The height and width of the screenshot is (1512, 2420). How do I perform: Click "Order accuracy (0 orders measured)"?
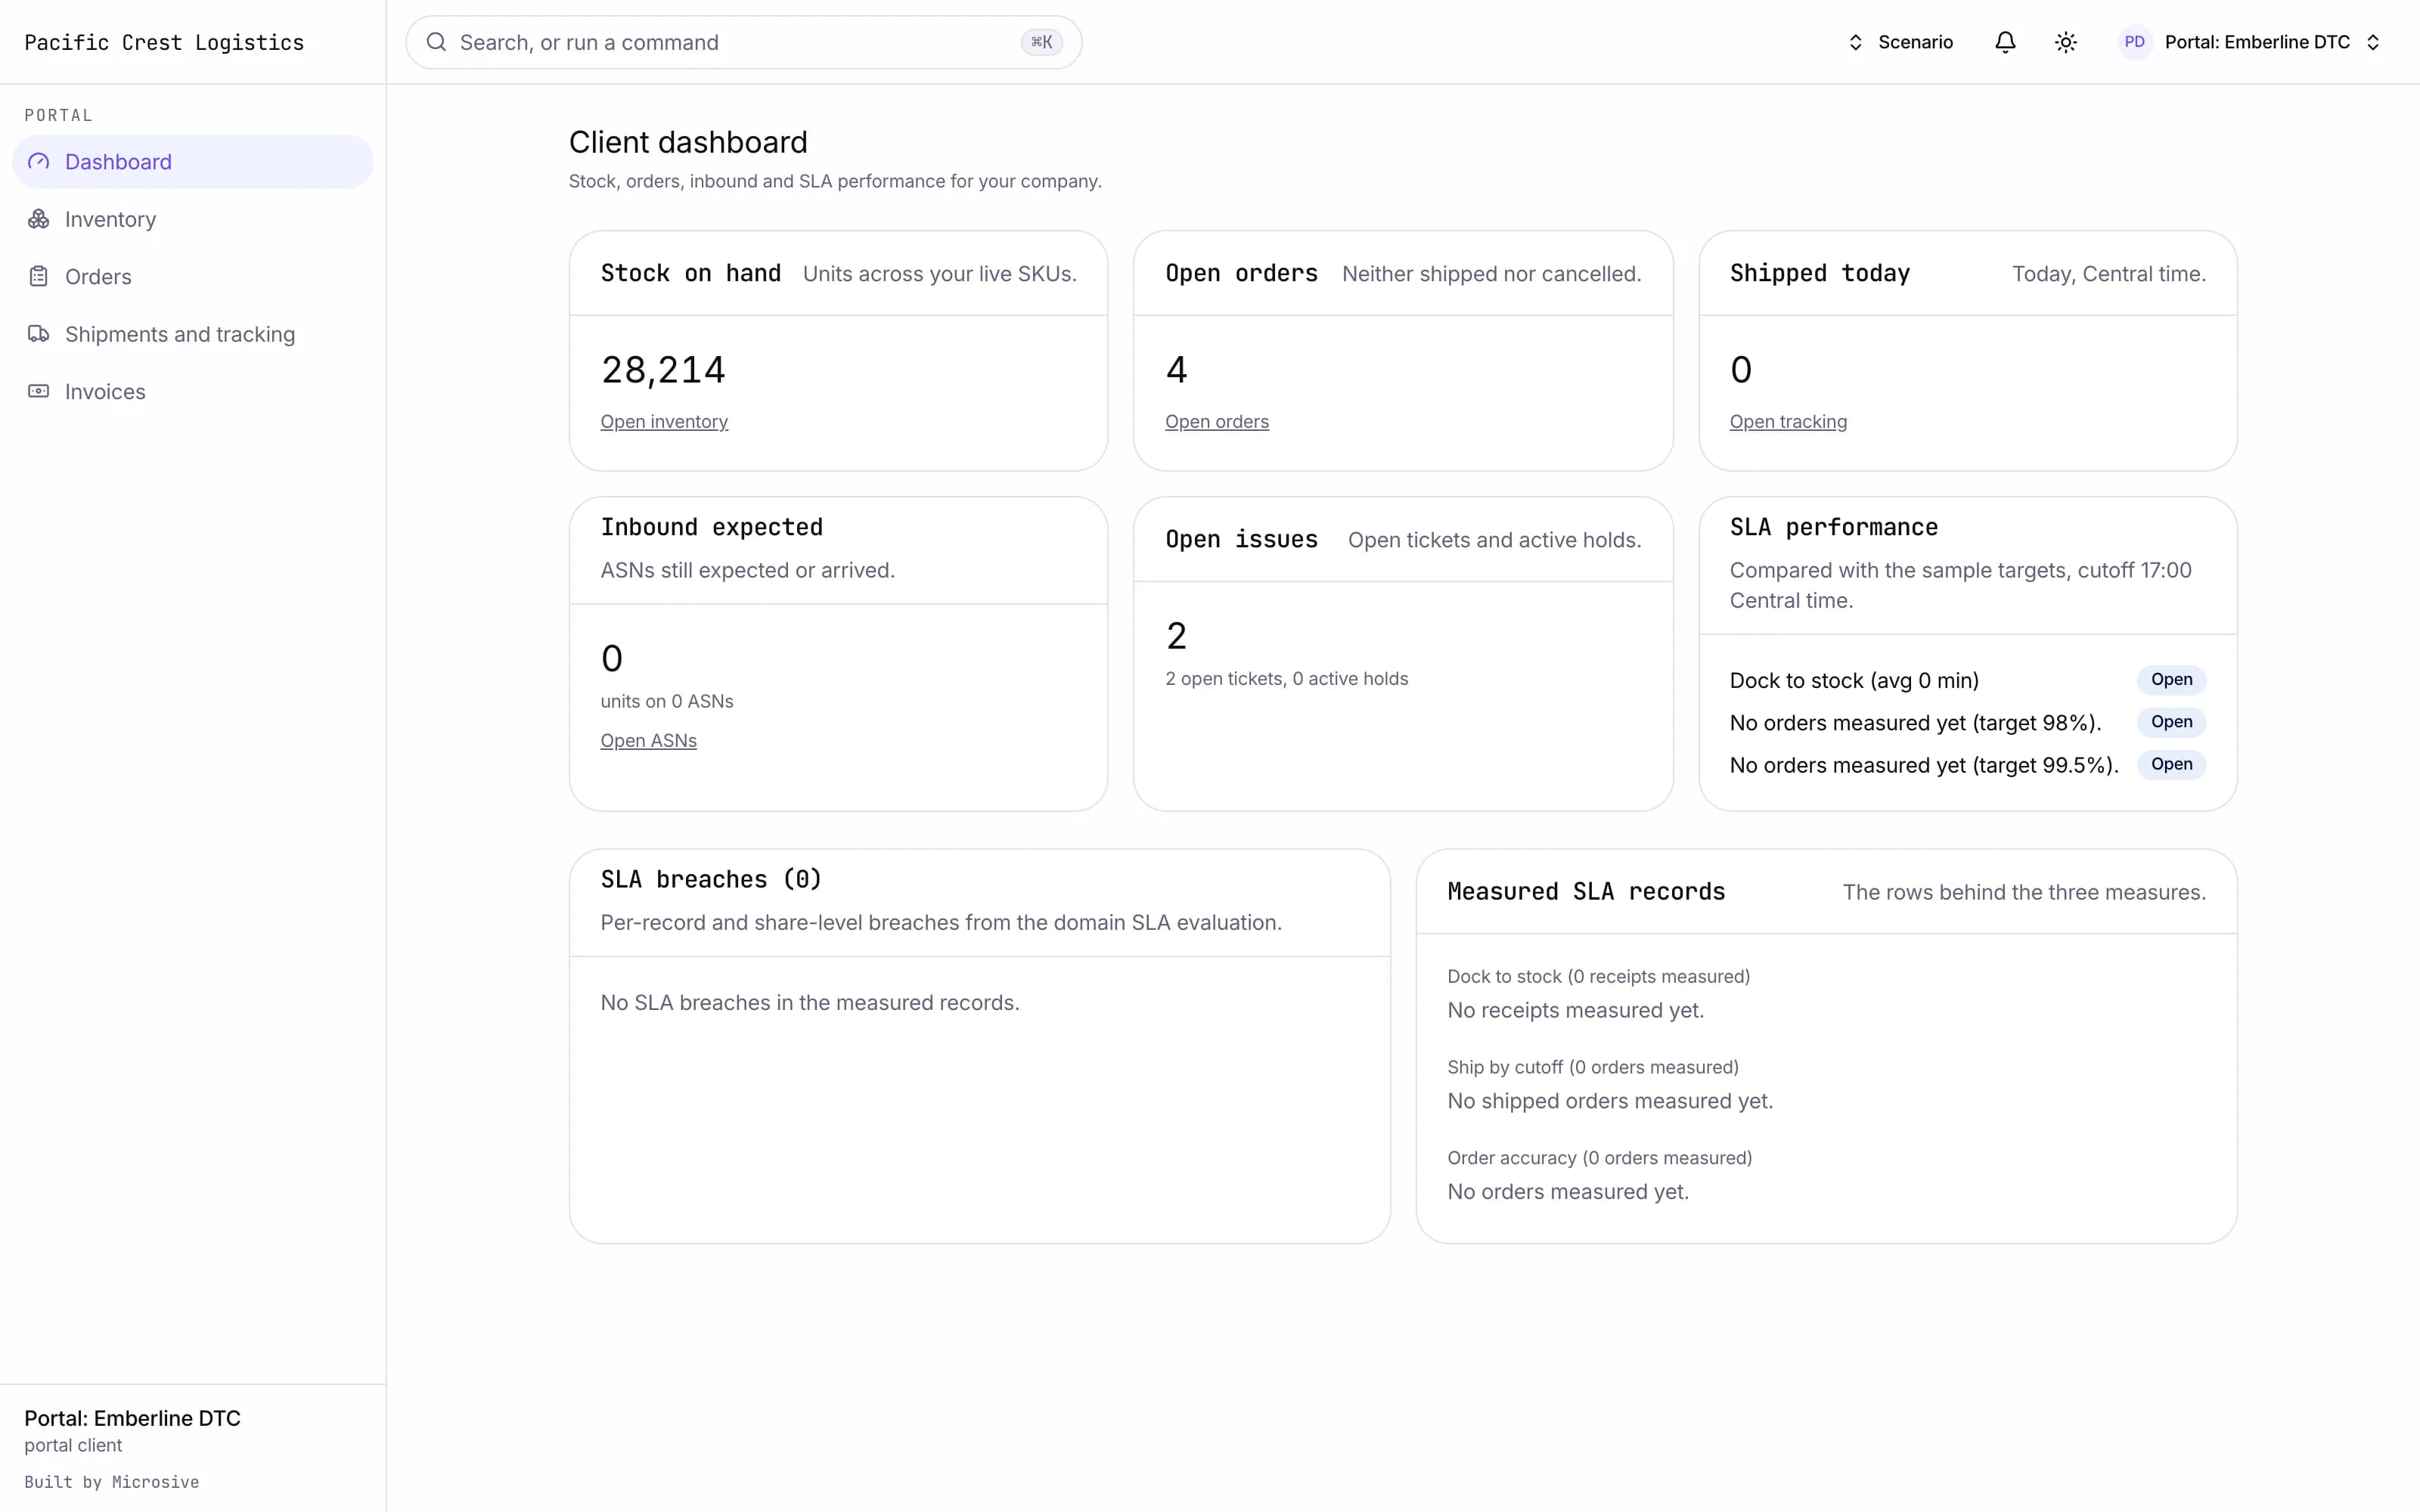click(1599, 1158)
